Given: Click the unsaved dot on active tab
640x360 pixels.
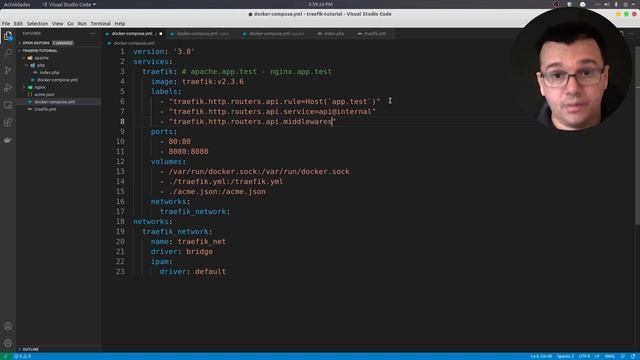Looking at the screenshot, I should click(x=161, y=33).
